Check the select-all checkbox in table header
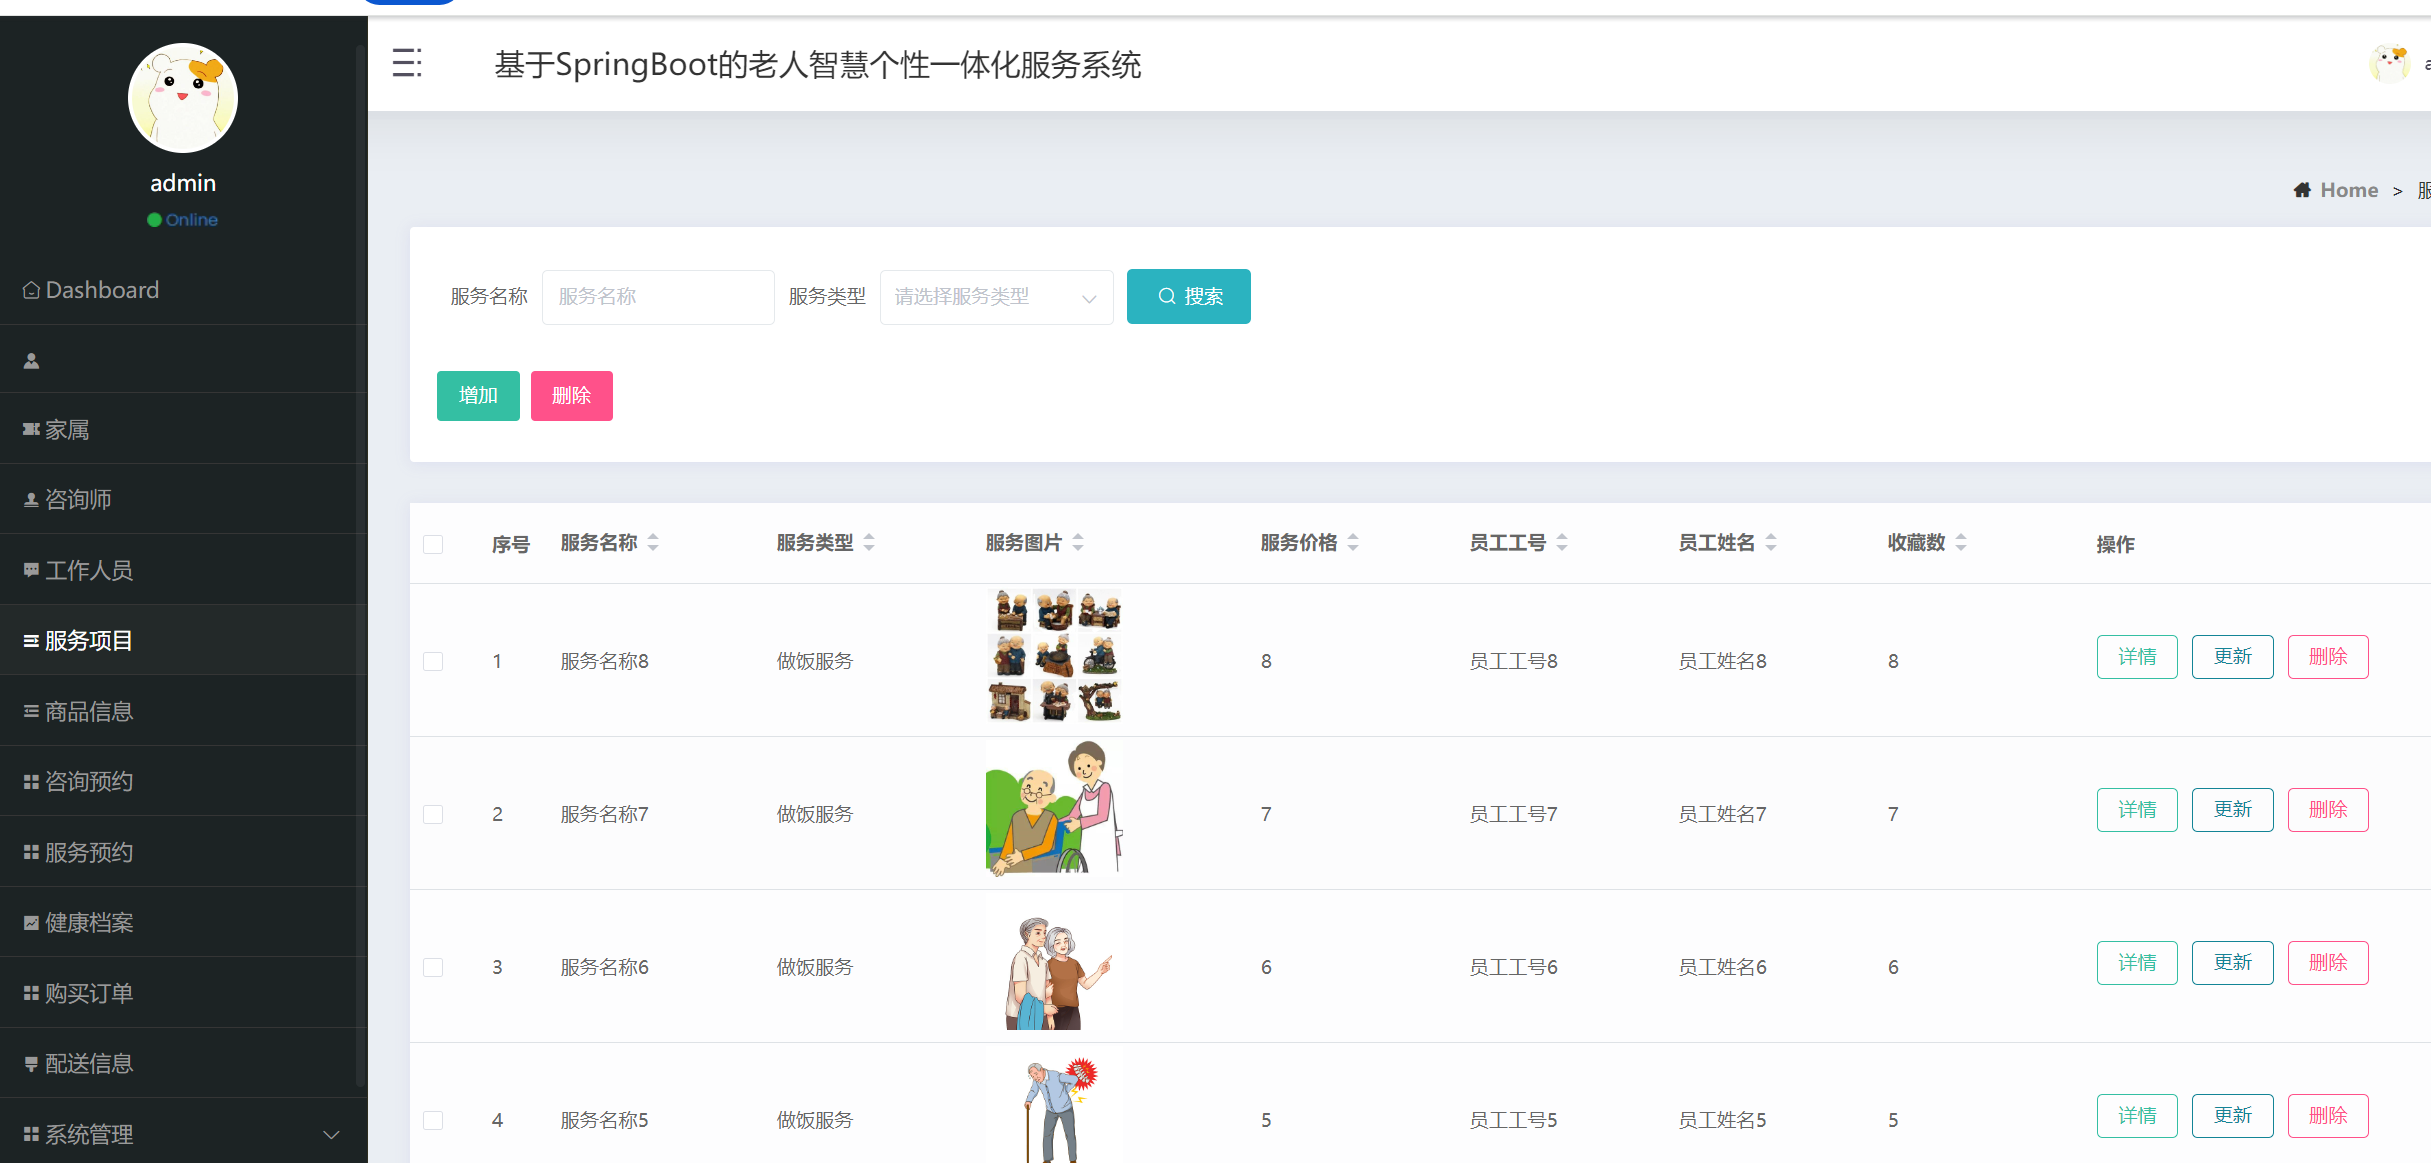This screenshot has width=2431, height=1163. coord(433,544)
